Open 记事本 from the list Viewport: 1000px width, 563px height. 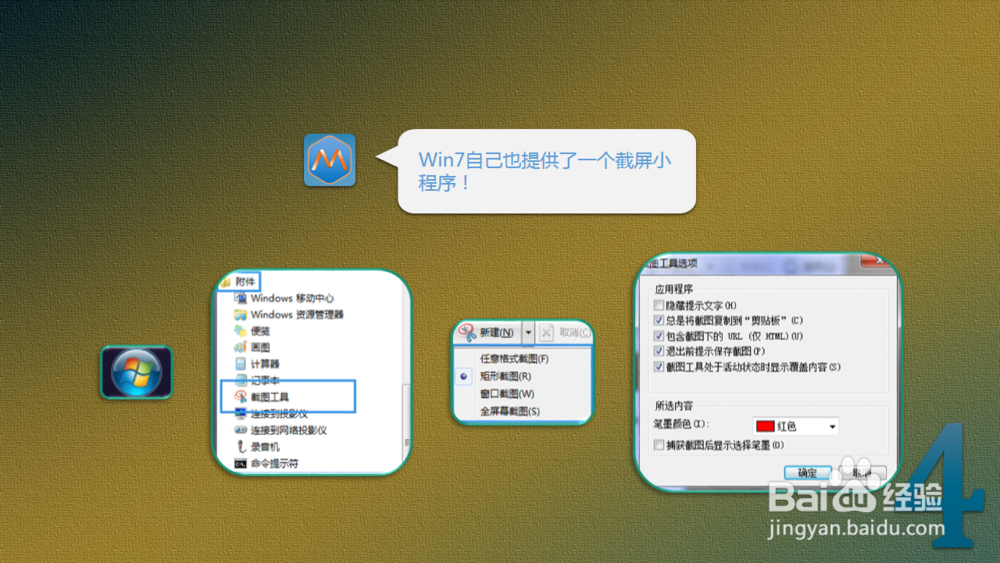pyautogui.click(x=265, y=380)
